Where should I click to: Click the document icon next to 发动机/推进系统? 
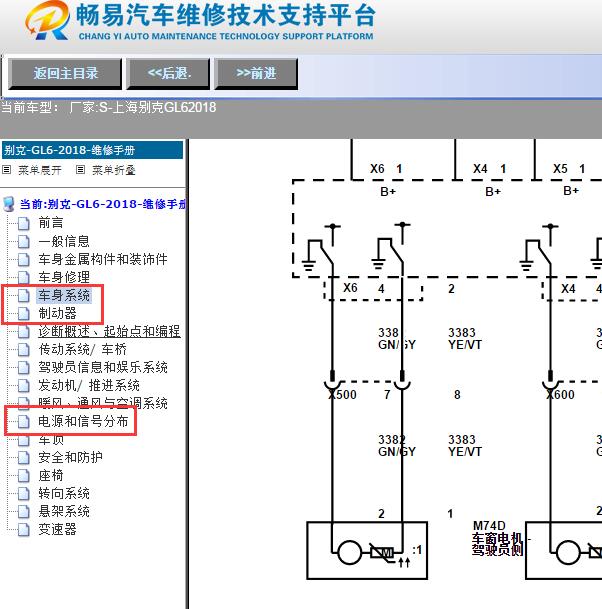24,386
